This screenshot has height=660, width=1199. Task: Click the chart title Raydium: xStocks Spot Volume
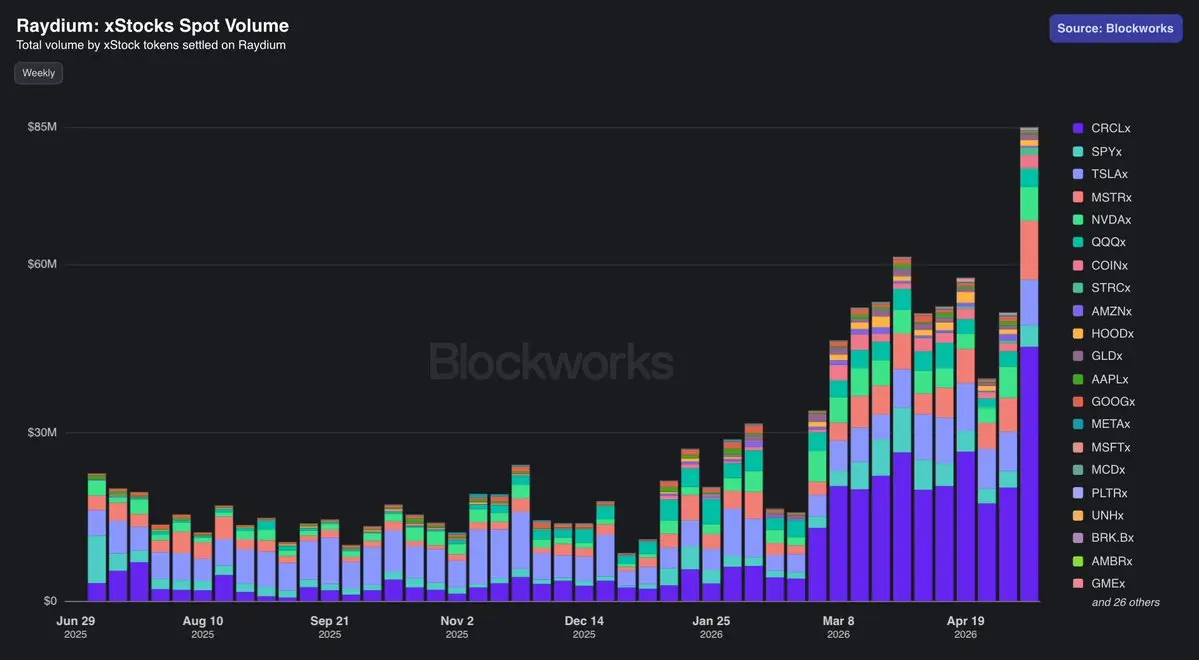coord(153,25)
